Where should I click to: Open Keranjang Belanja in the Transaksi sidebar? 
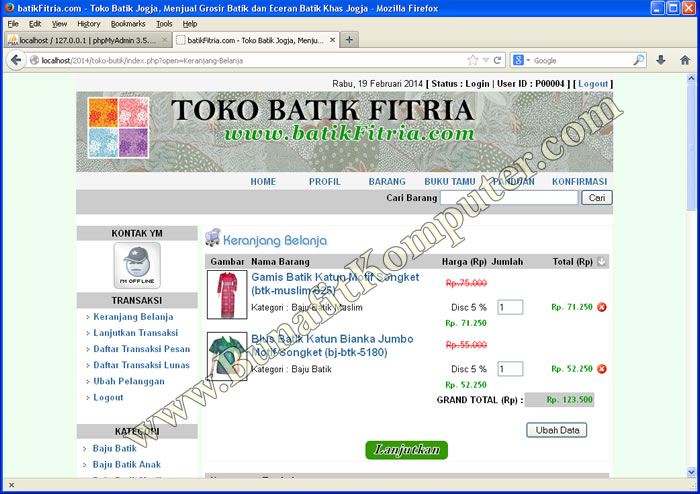pos(133,317)
